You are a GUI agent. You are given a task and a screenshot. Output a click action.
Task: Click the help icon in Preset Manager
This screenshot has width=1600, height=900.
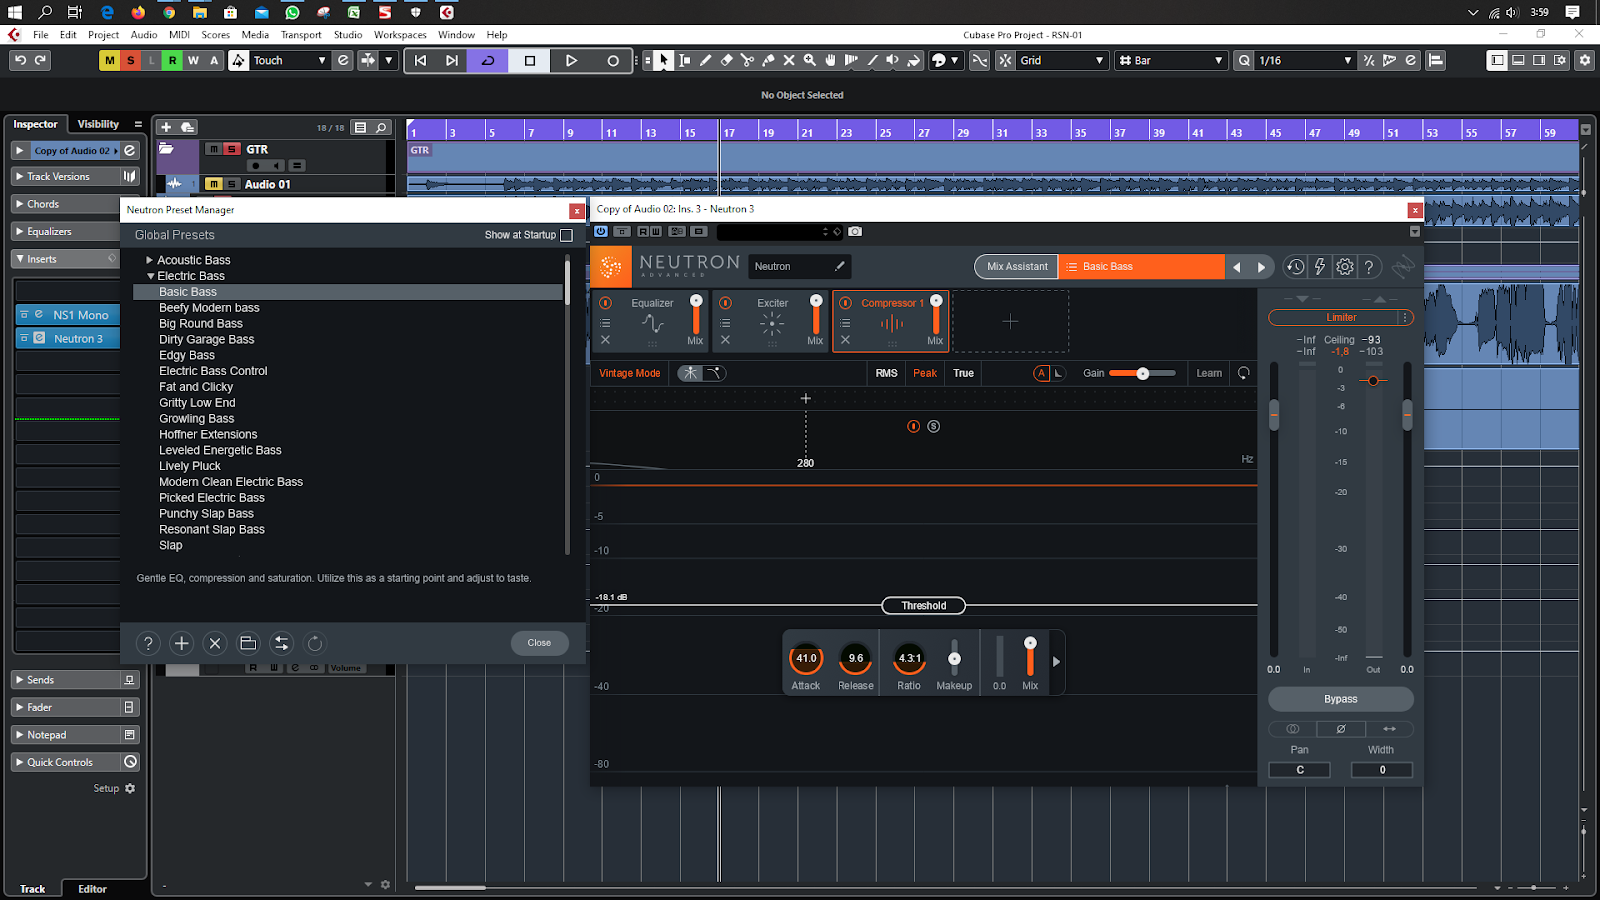(148, 643)
